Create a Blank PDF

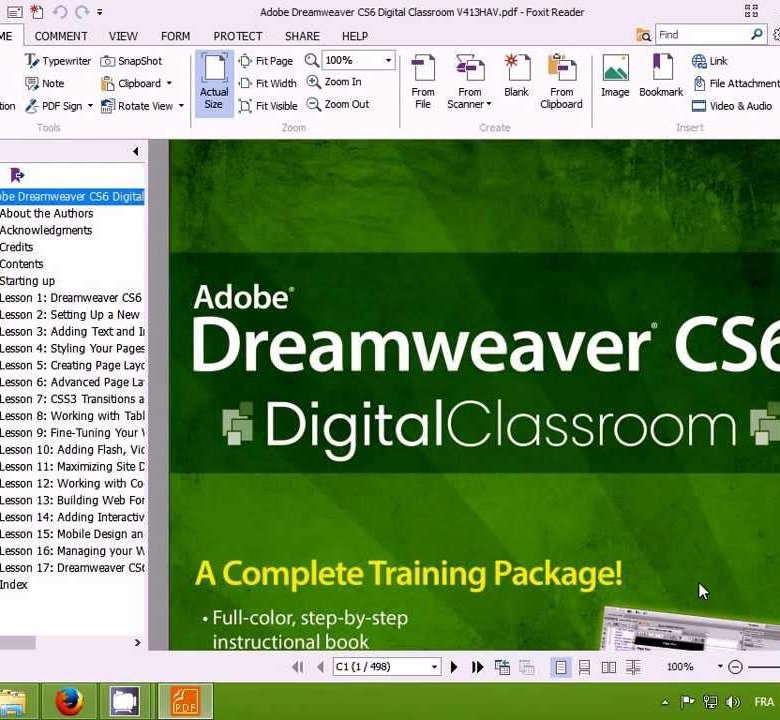click(x=516, y=76)
